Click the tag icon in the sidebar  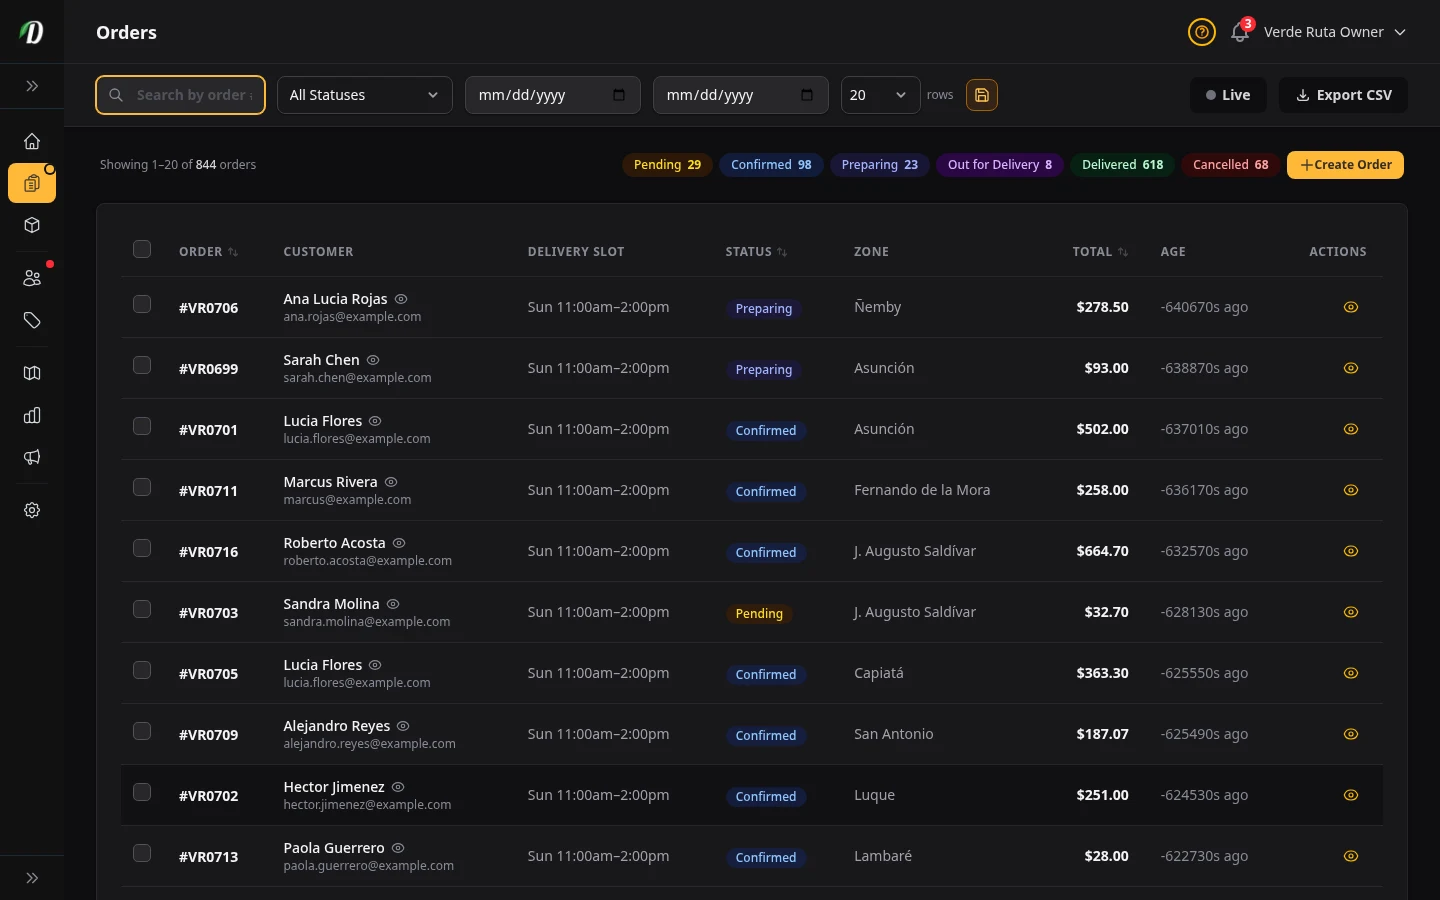click(32, 320)
